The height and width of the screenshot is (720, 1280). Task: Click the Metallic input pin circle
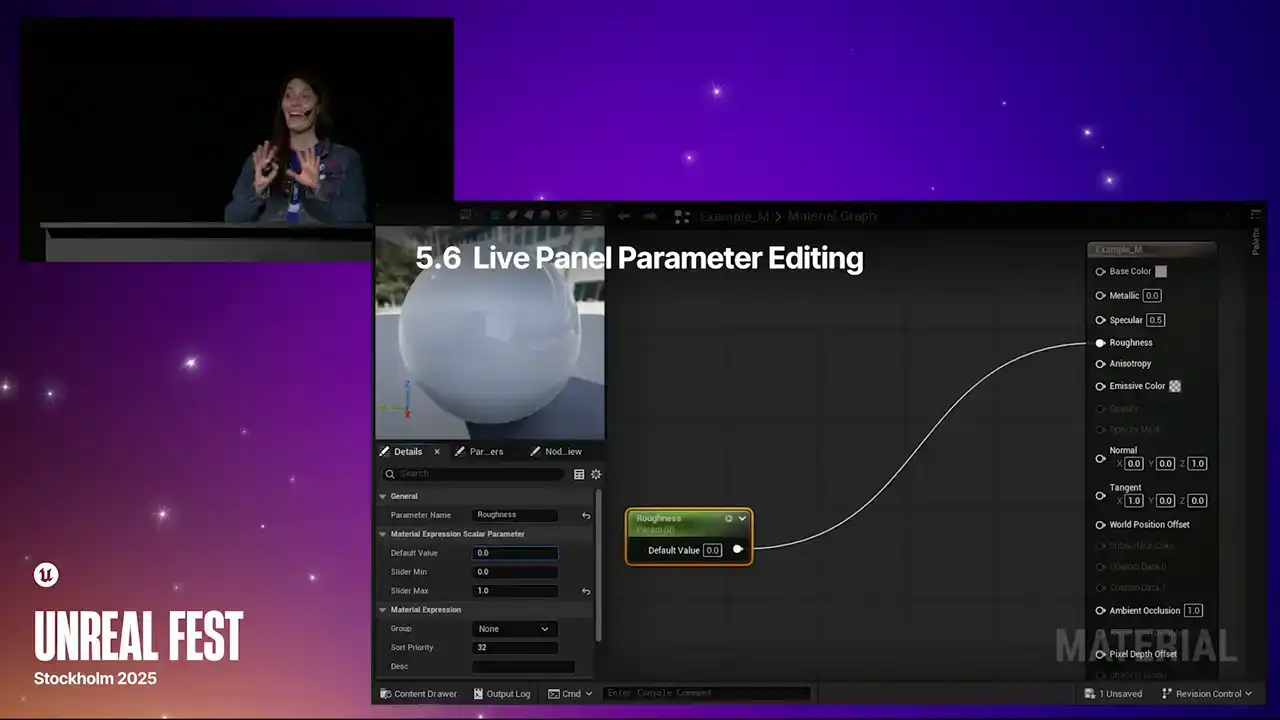tap(1100, 296)
